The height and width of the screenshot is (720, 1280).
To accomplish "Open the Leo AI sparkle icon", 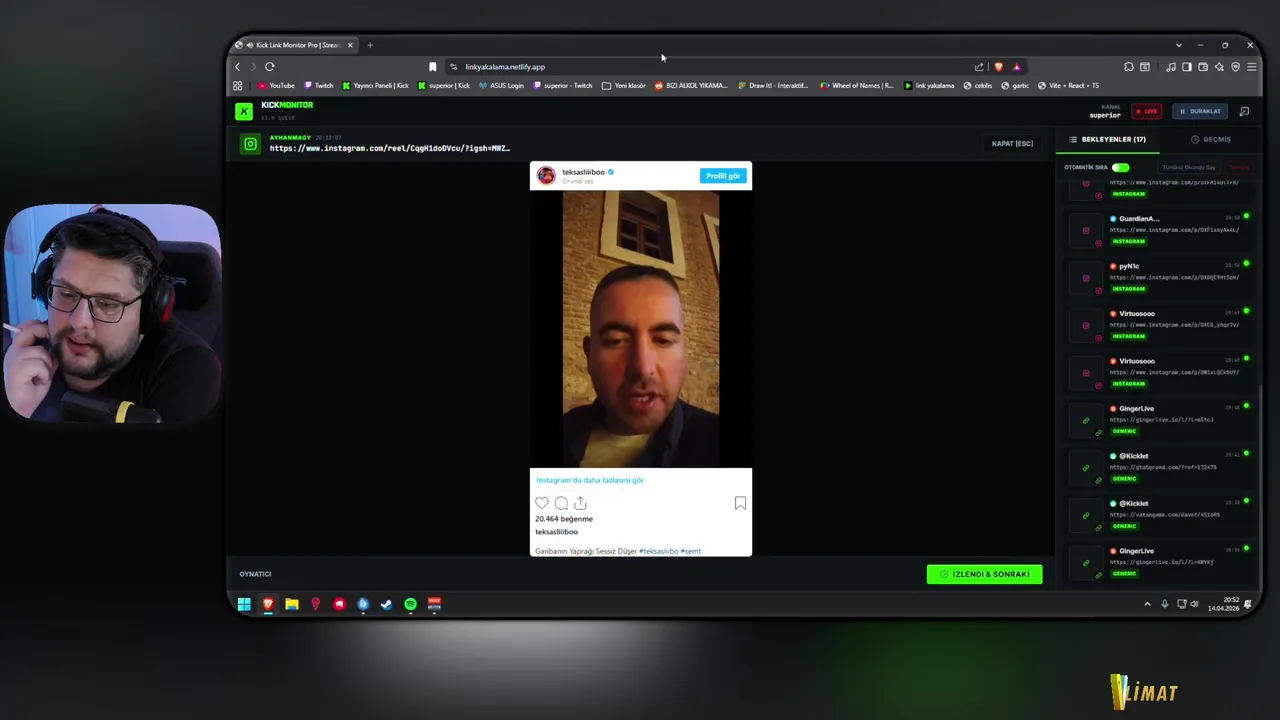I will tap(1219, 67).
